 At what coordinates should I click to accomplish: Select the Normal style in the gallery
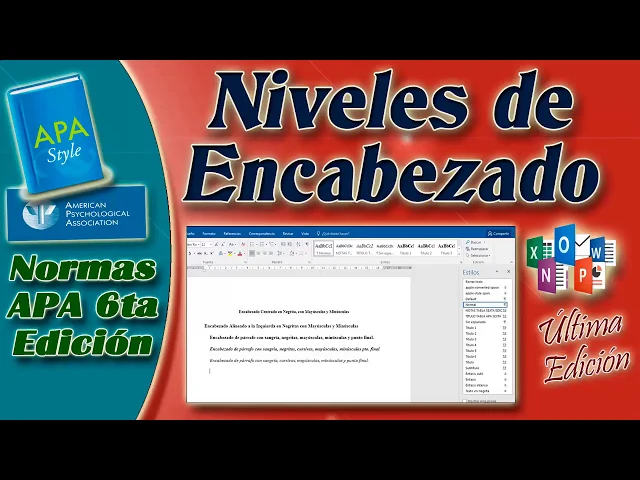324,248
